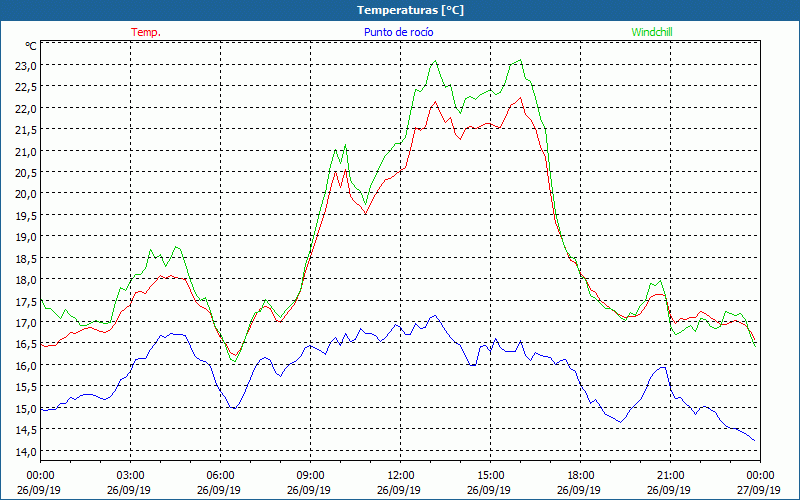The image size is (800, 500).
Task: Select the green Windchill legend label
Action: click(x=652, y=32)
